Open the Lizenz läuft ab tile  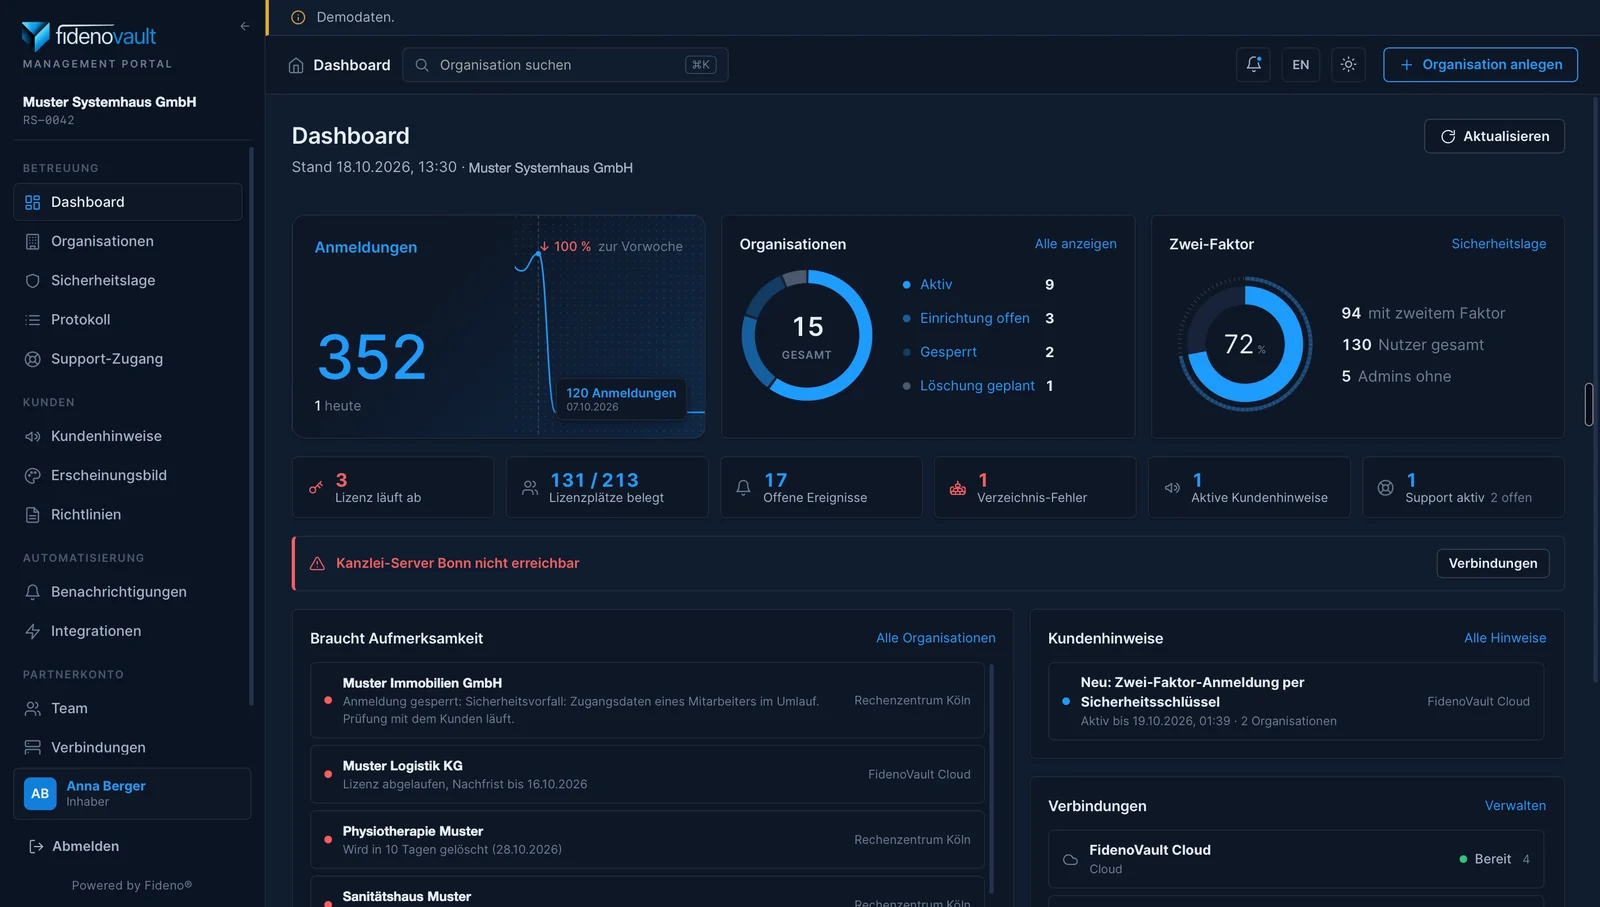(x=393, y=487)
